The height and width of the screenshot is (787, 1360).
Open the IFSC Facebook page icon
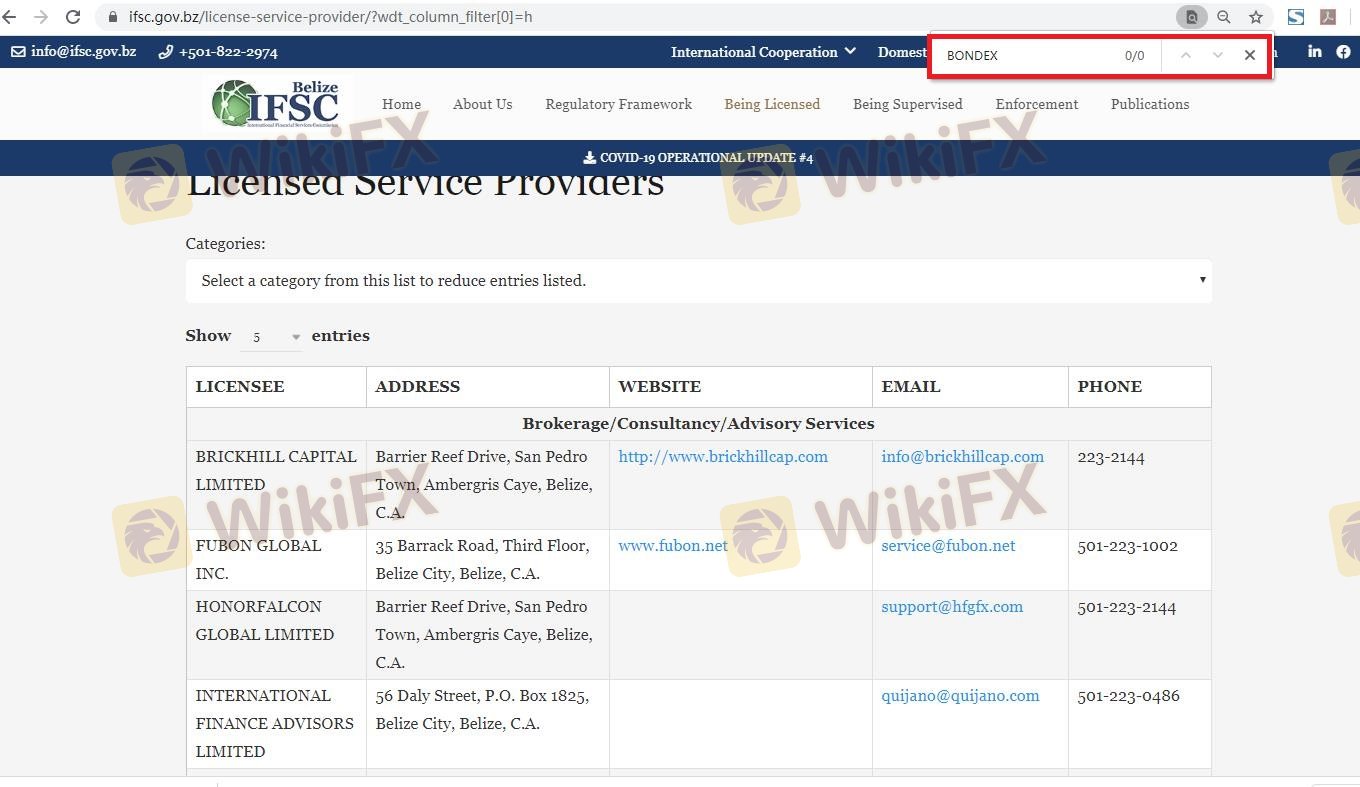click(1343, 52)
